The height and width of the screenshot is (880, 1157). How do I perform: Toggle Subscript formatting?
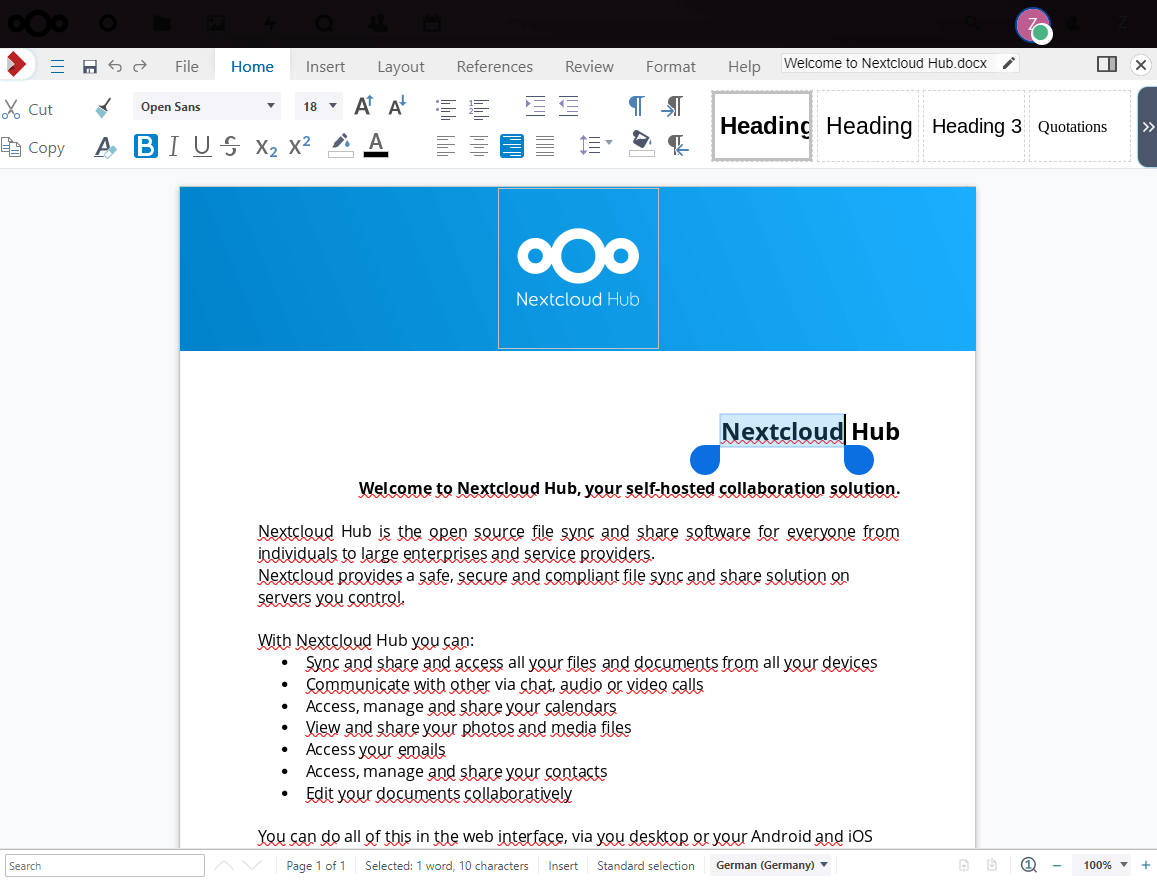(266, 147)
